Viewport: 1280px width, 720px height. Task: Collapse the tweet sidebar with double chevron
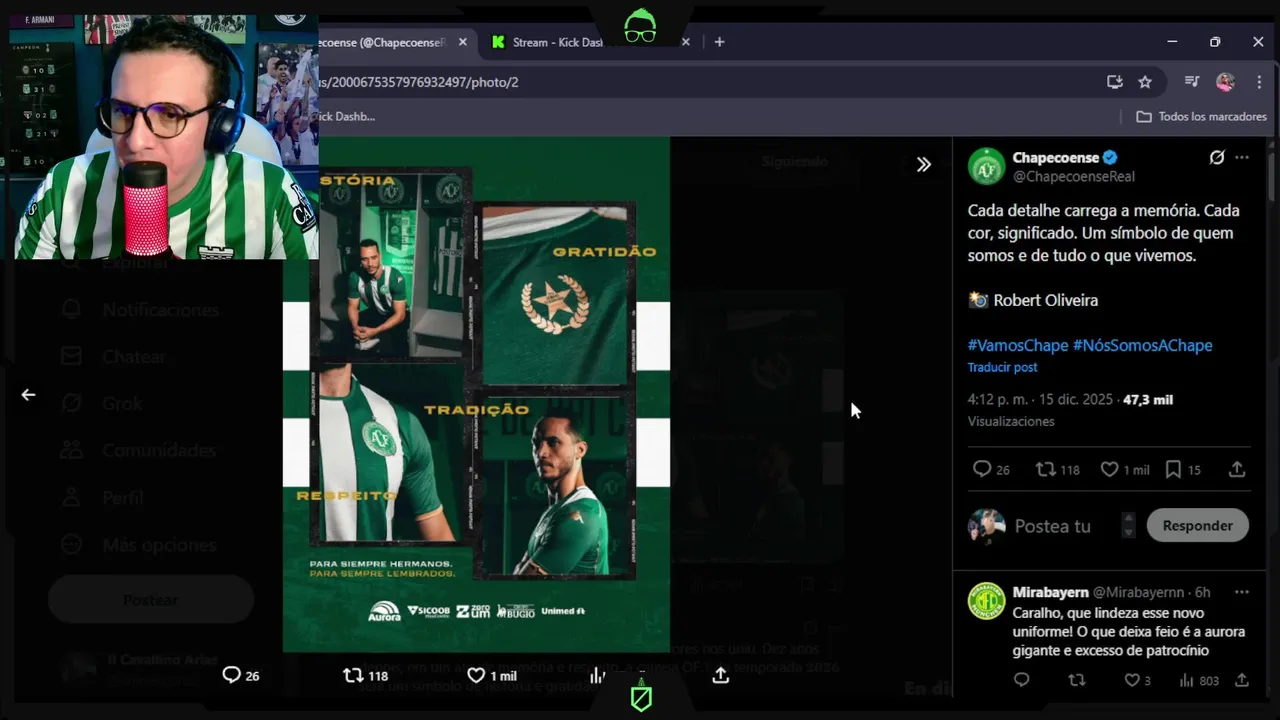click(923, 164)
